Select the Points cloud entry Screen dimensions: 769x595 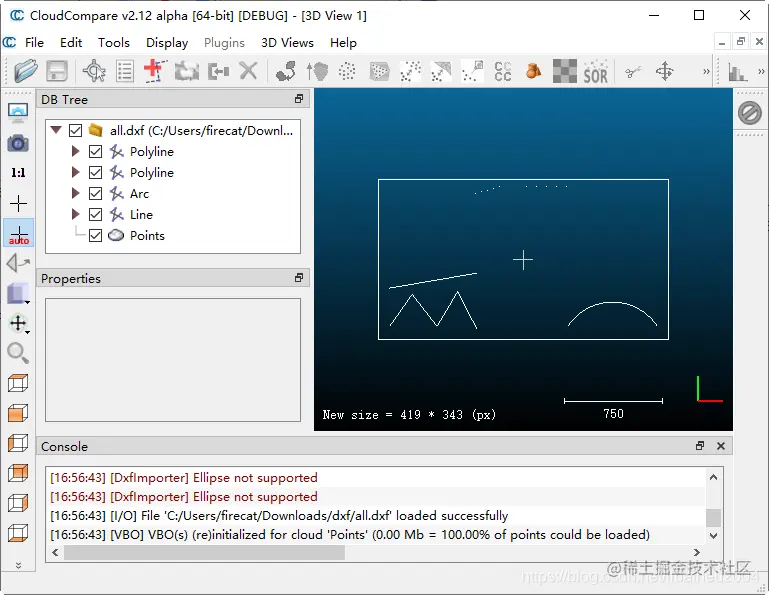[x=147, y=235]
